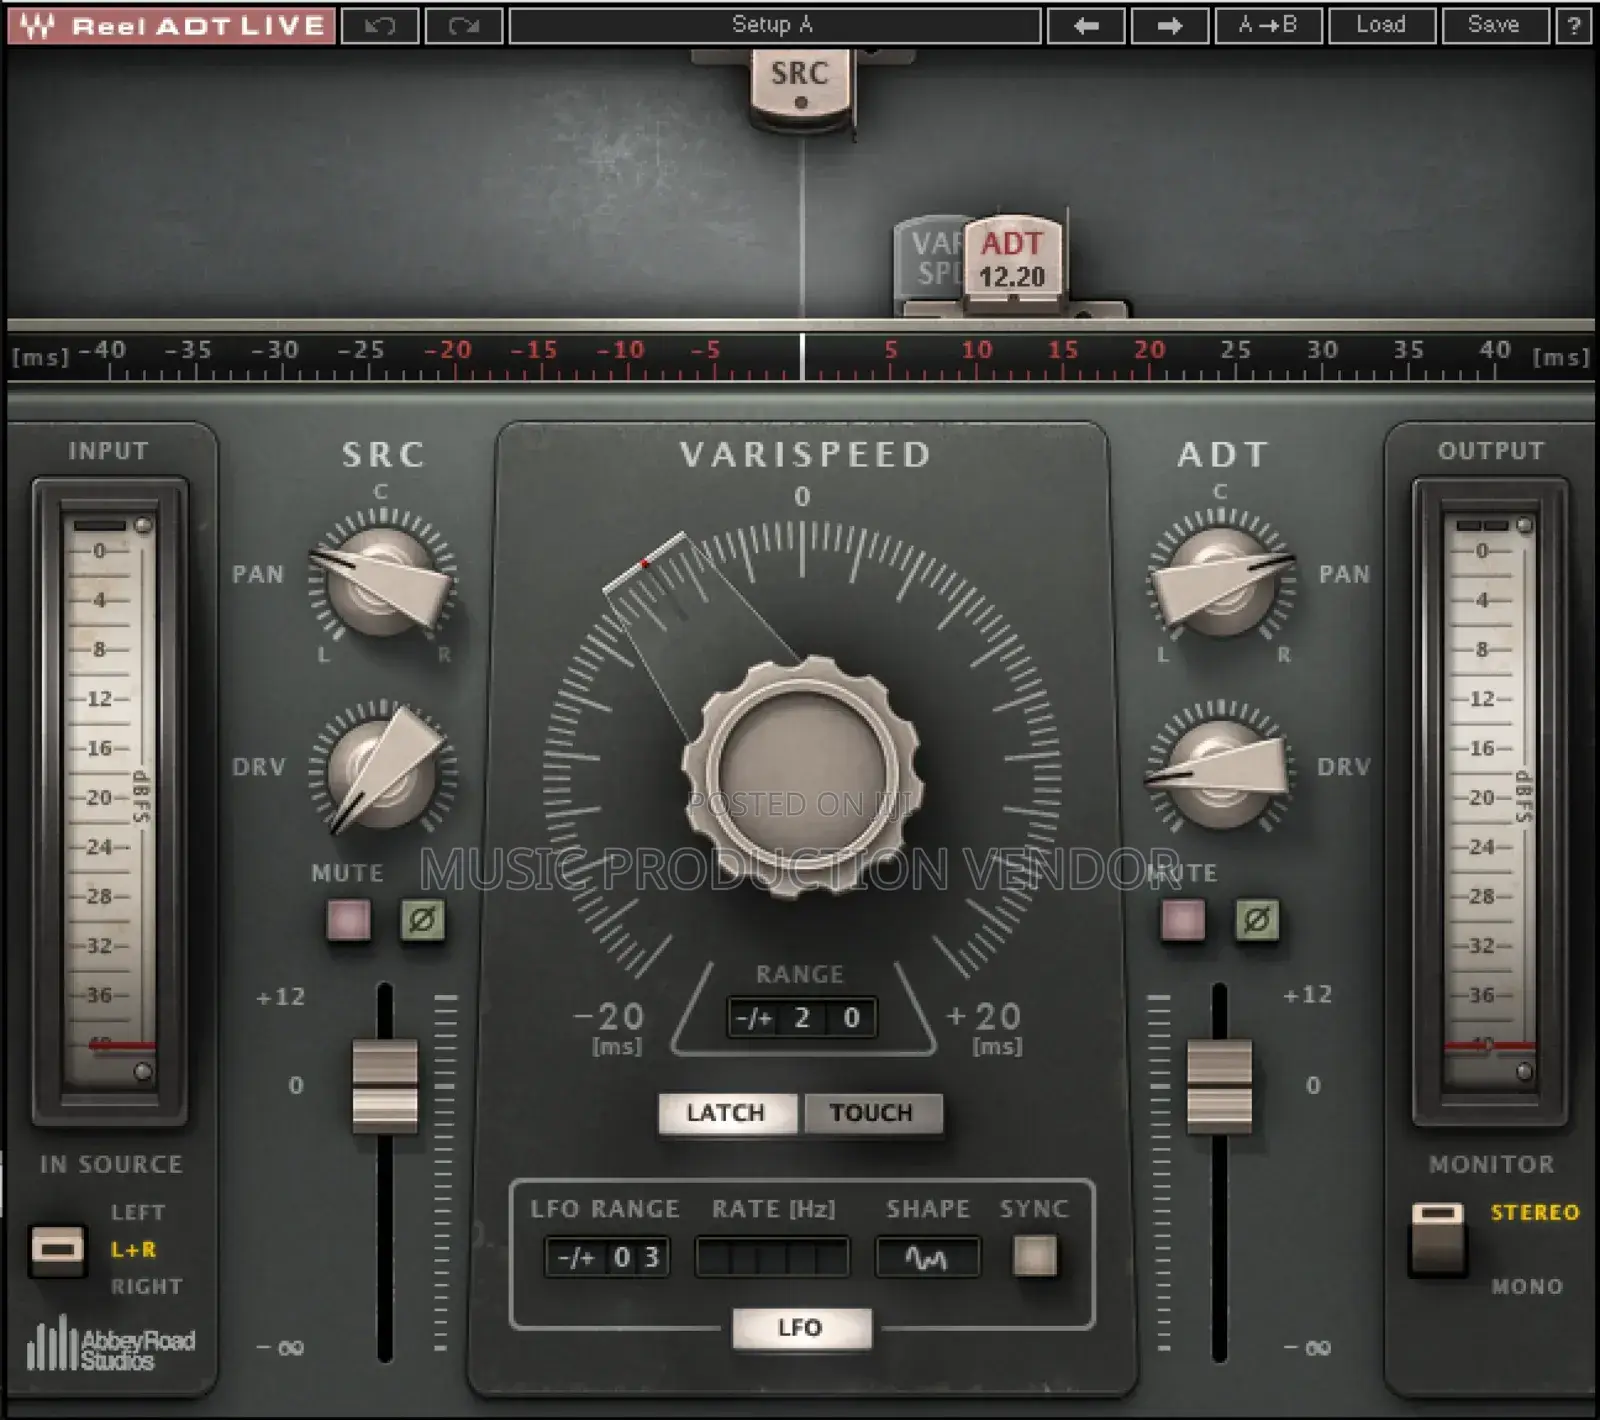Open the Setup A preset menu
Image resolution: width=1600 pixels, height=1420 pixels.
[775, 26]
